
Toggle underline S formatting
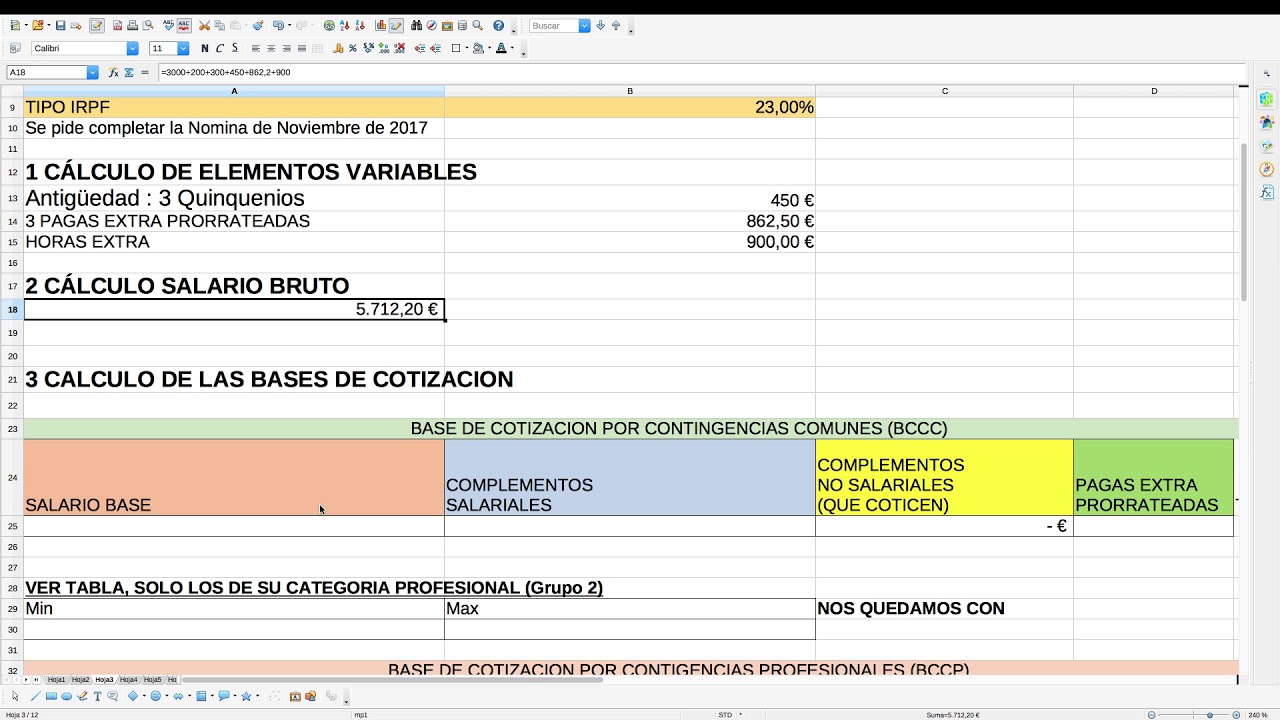235,48
